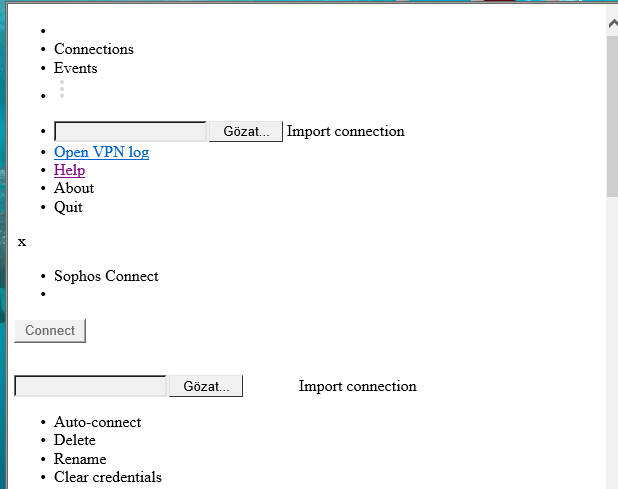The width and height of the screenshot is (618, 489).
Task: Click the upper file path input field
Action: tap(130, 131)
